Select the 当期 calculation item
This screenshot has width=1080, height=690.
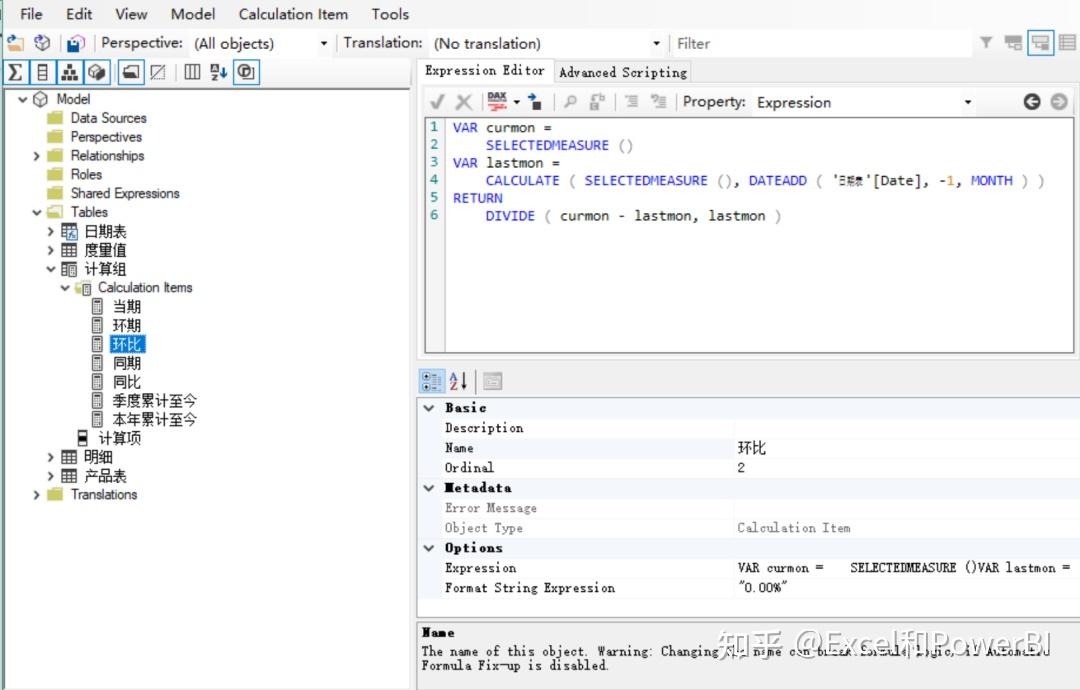127,307
